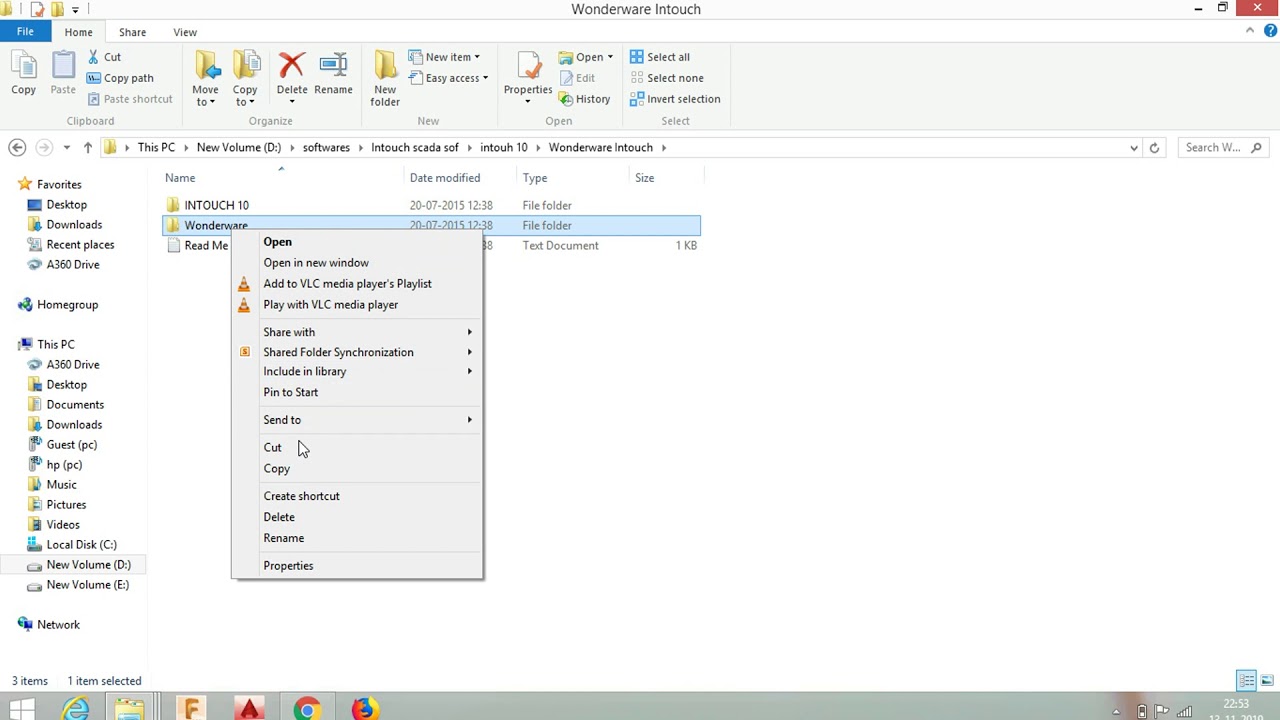Click Select all in ribbon

[660, 57]
